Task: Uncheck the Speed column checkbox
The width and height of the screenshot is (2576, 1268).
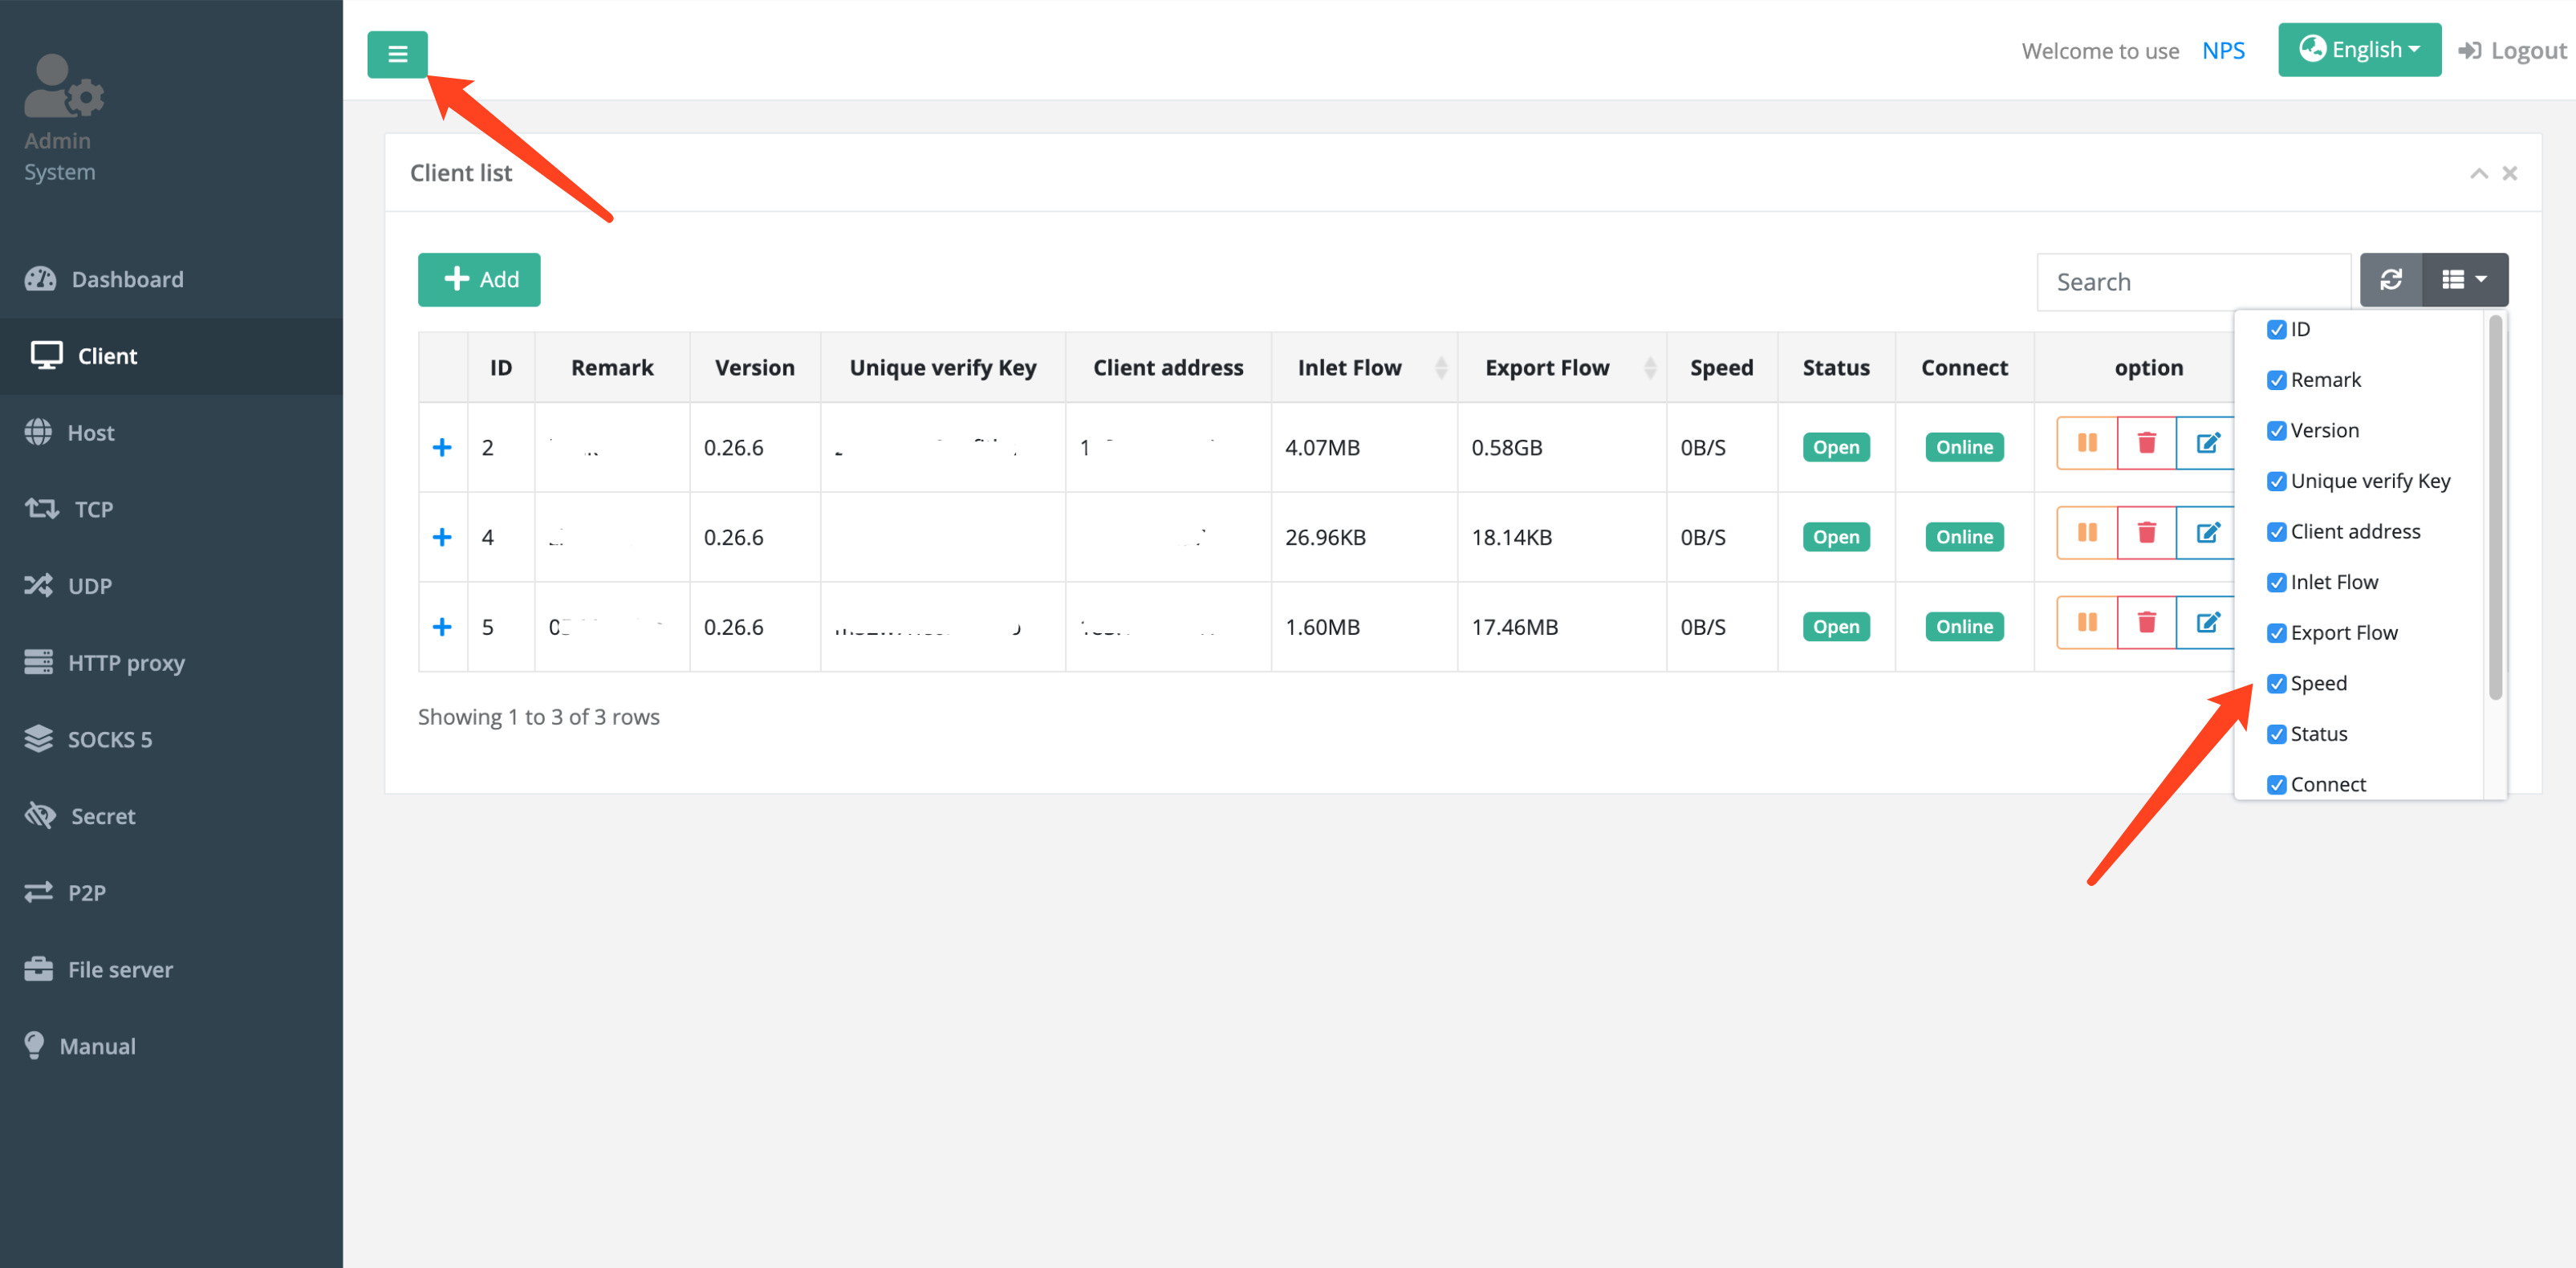Action: tap(2278, 683)
